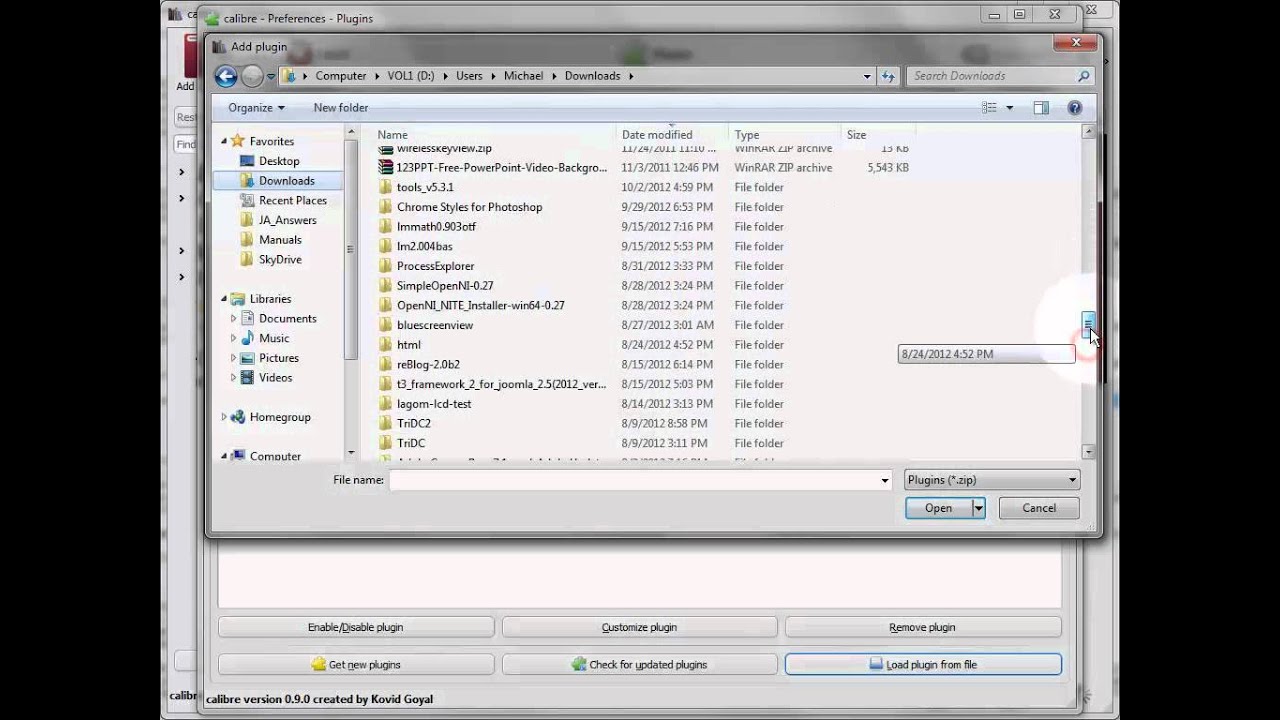This screenshot has height=720, width=1280.
Task: Click Remove plugin in calibre Preferences
Action: pos(922,627)
